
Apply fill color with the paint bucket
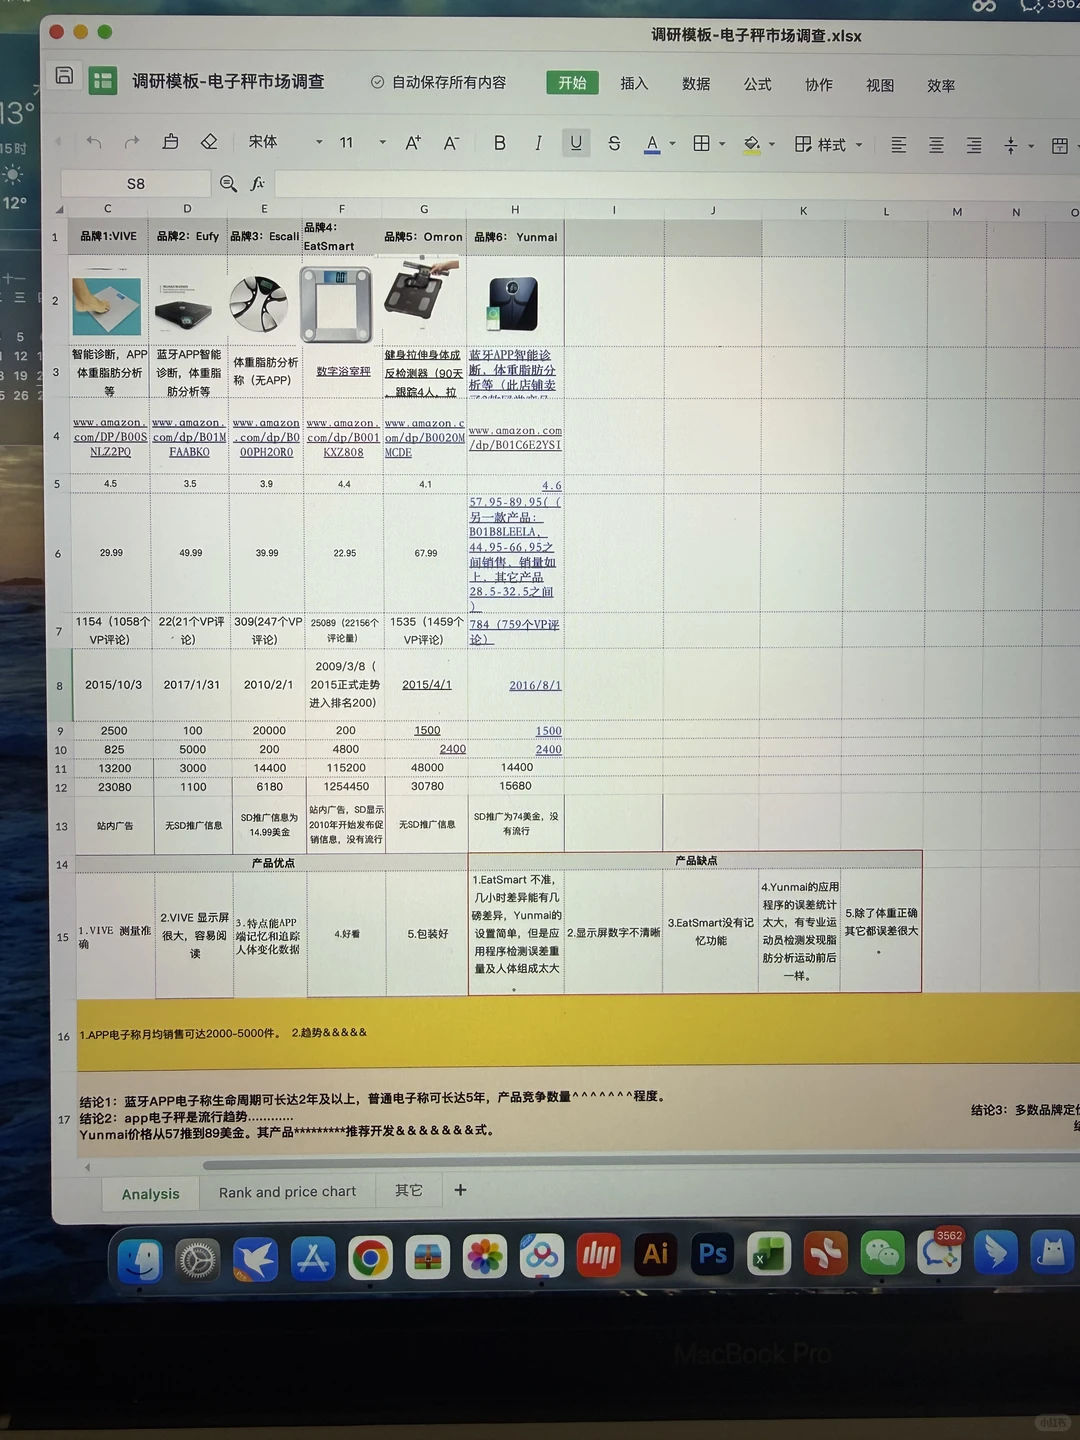coord(751,145)
